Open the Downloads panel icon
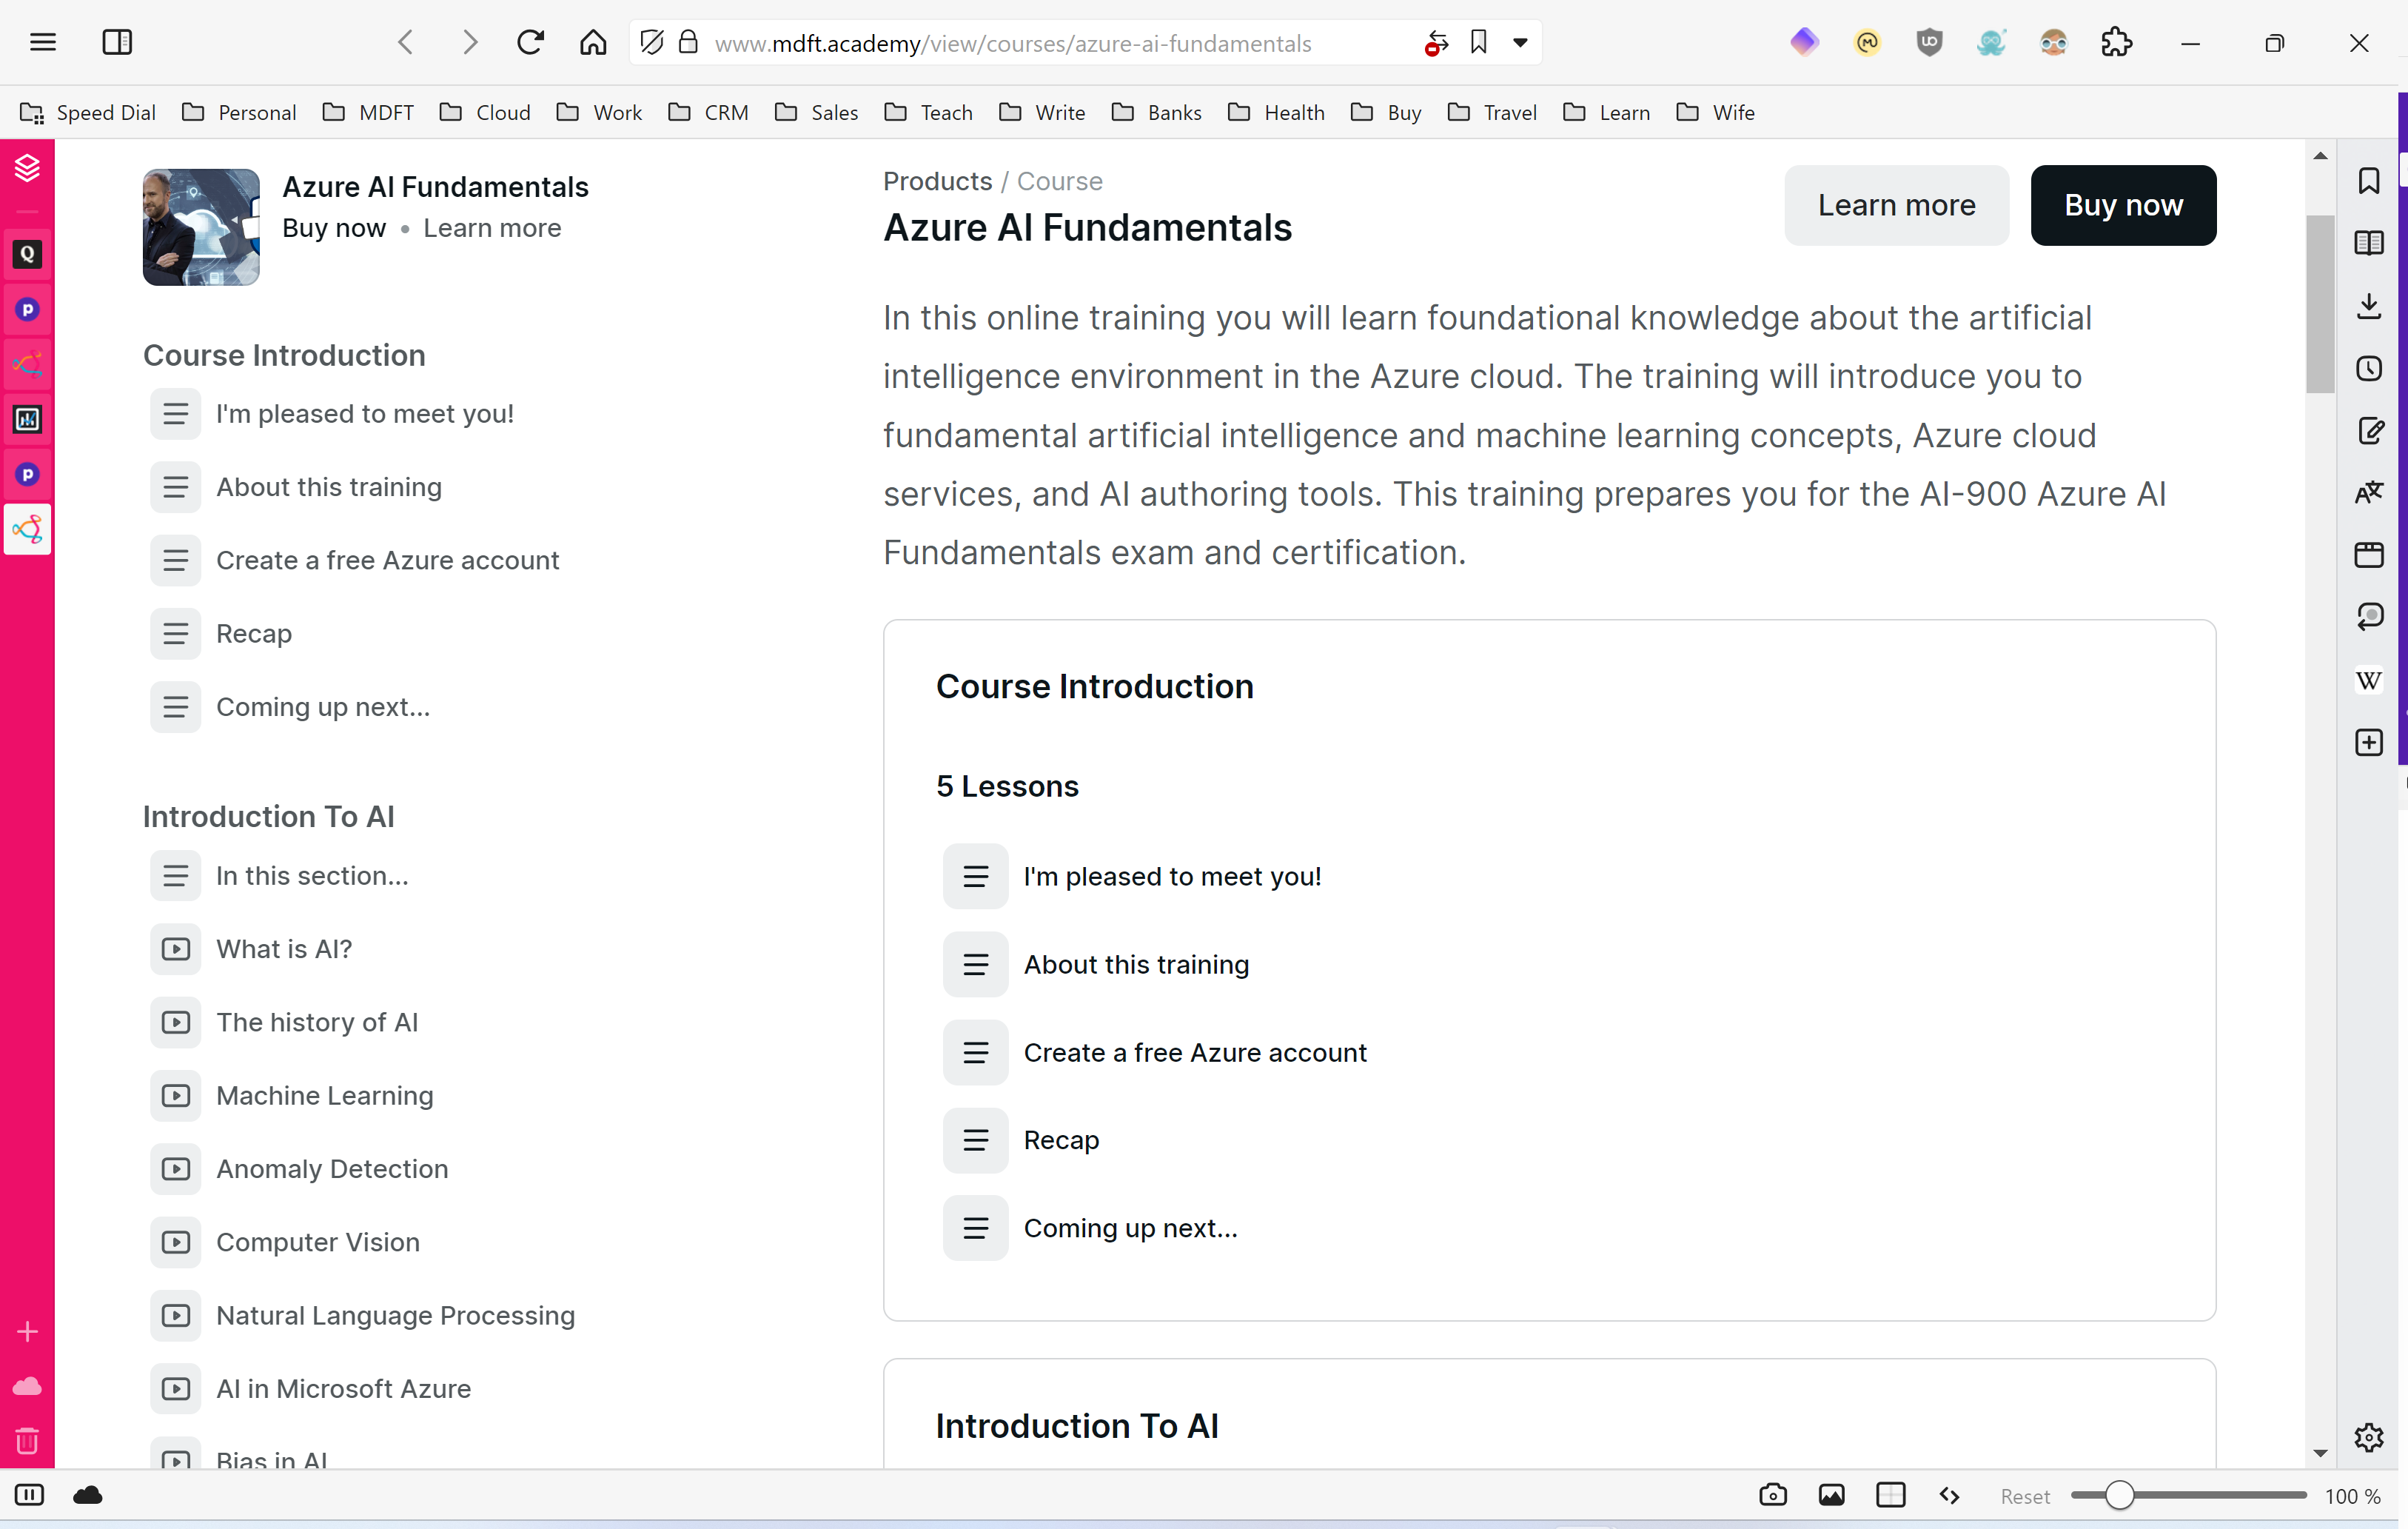 coord(2368,306)
